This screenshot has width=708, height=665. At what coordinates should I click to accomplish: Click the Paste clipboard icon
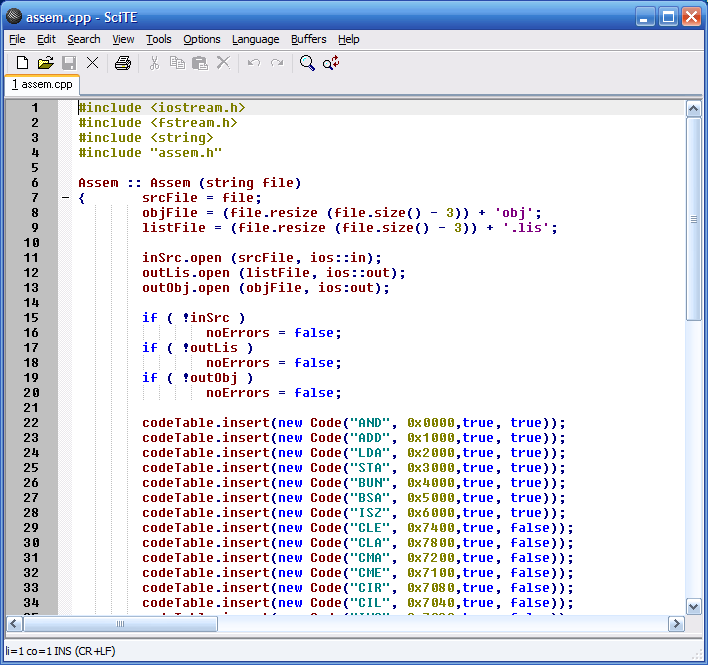click(x=200, y=63)
